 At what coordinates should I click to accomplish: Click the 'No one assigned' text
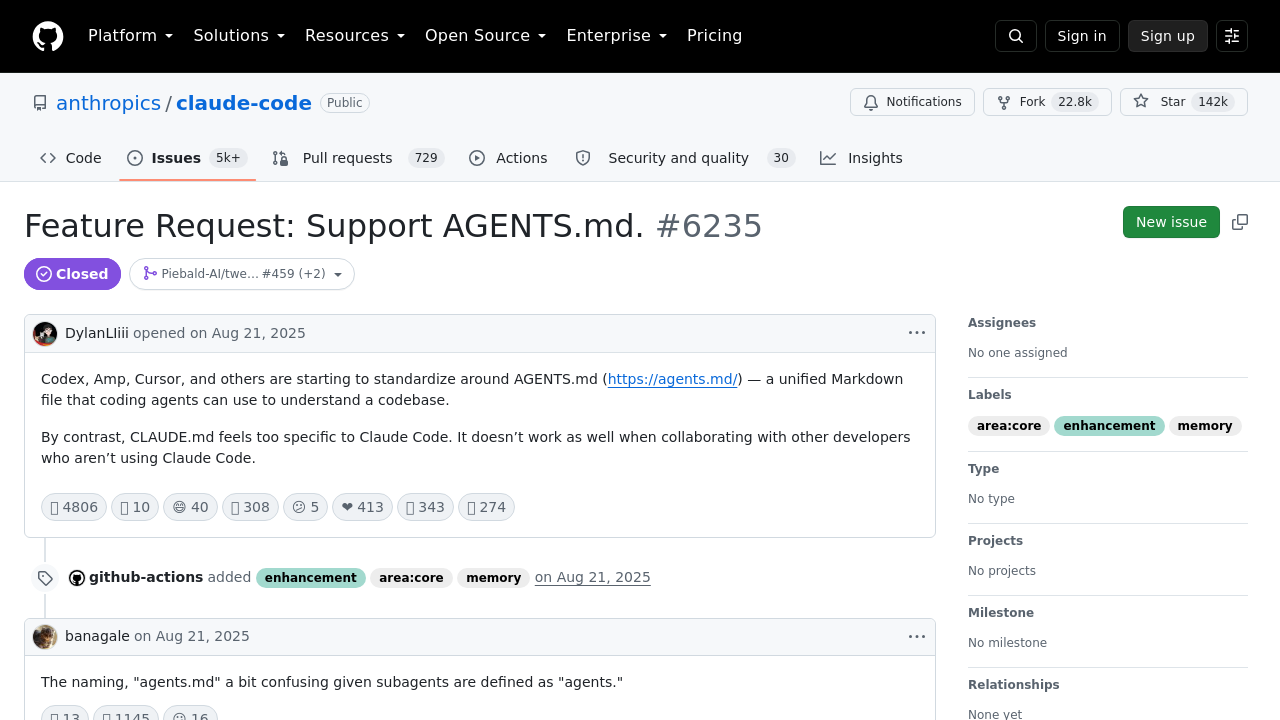pos(1017,353)
